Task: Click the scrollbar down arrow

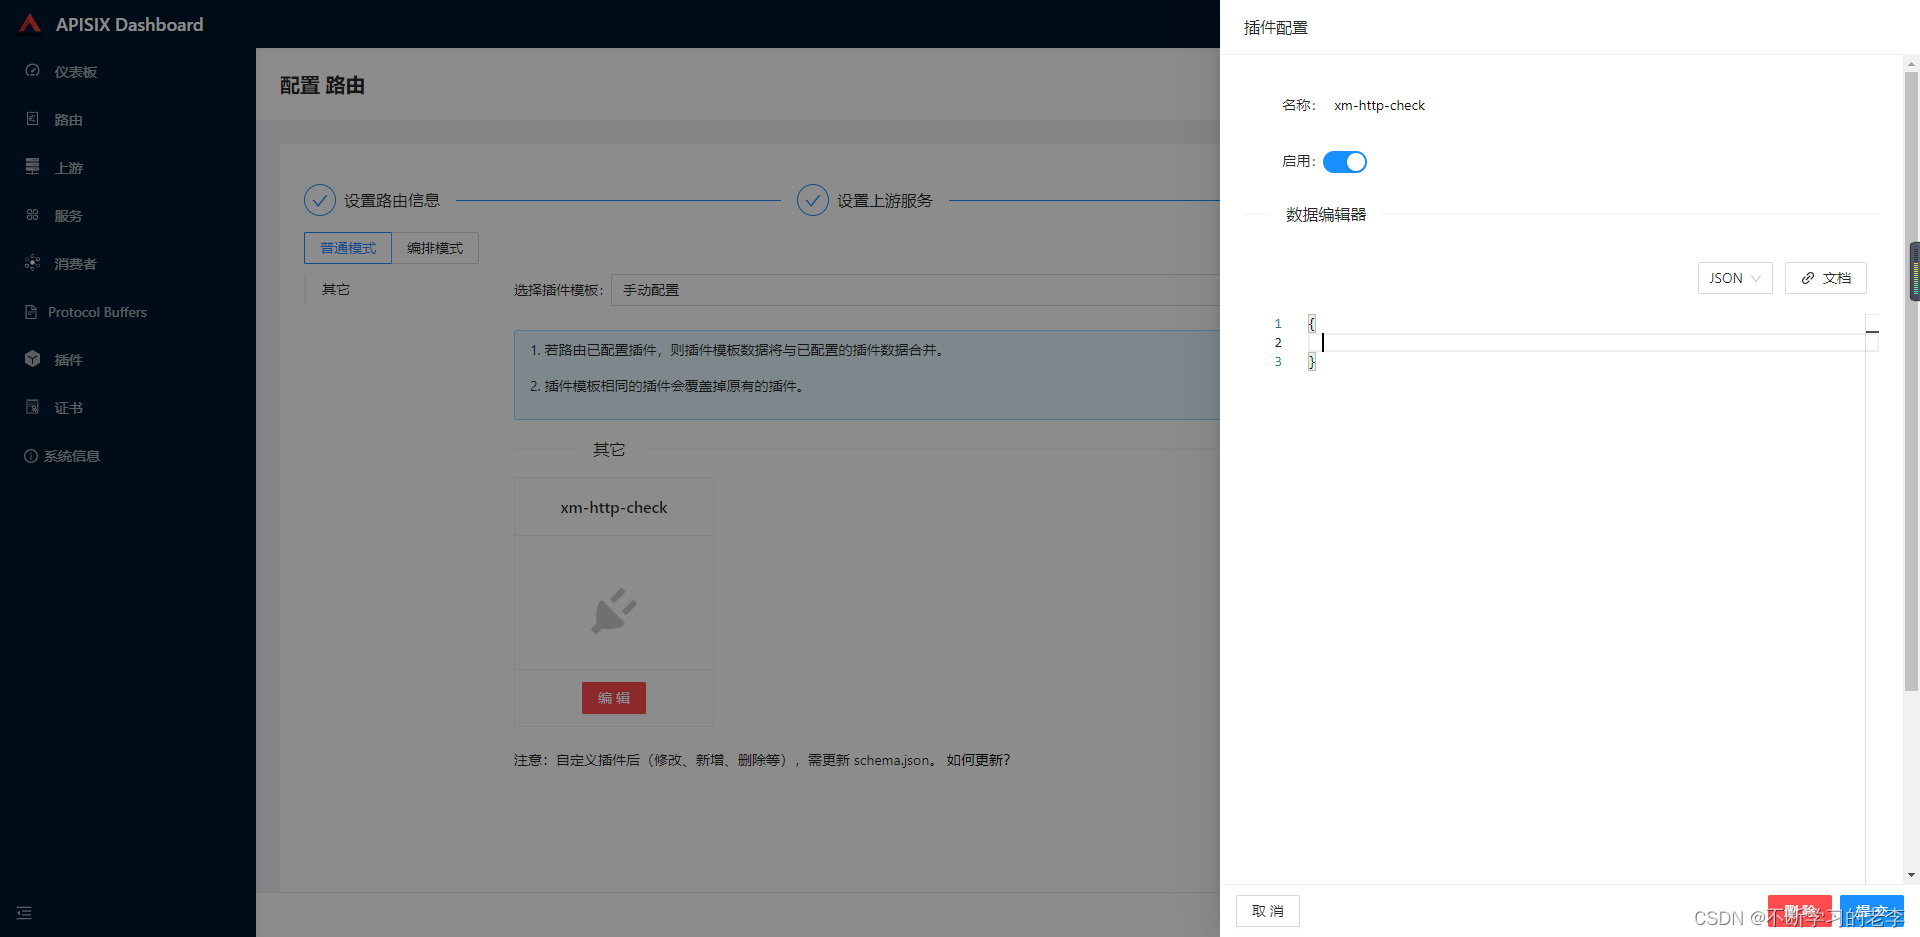Action: pos(1912,875)
